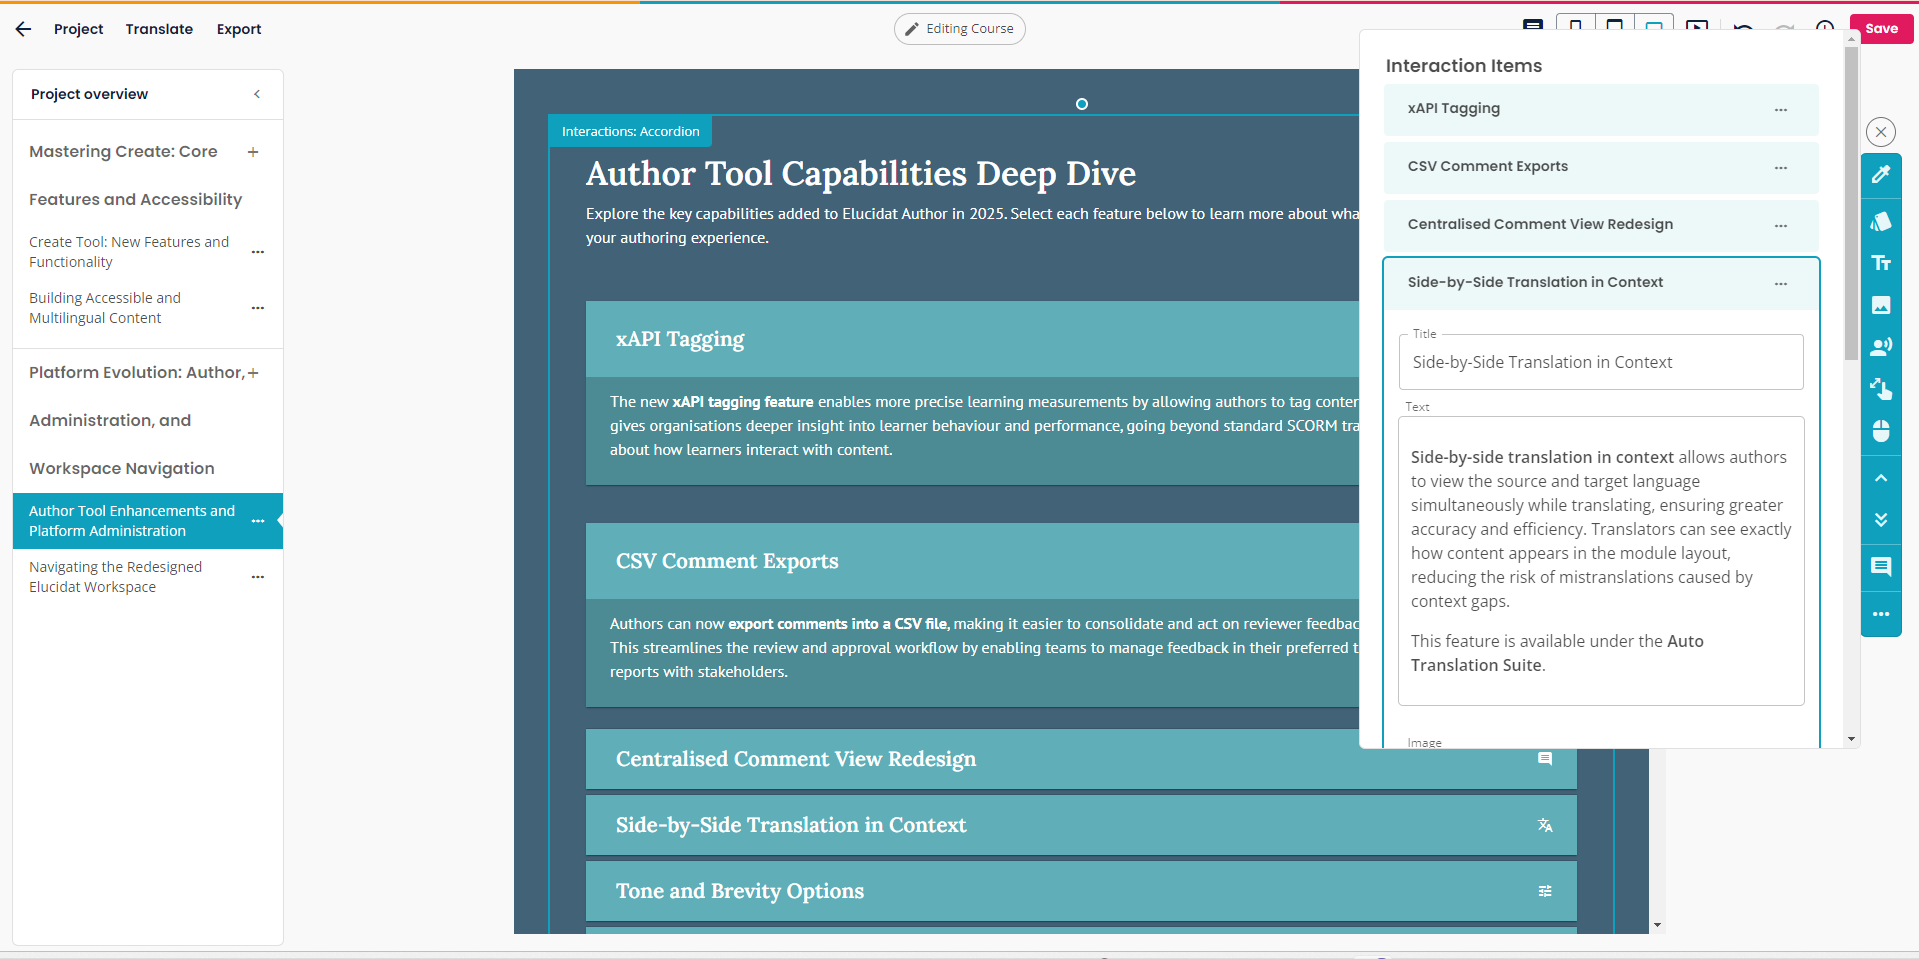Click the undo arrow in top bar
Viewport: 1919px width, 959px height.
[x=1743, y=28]
